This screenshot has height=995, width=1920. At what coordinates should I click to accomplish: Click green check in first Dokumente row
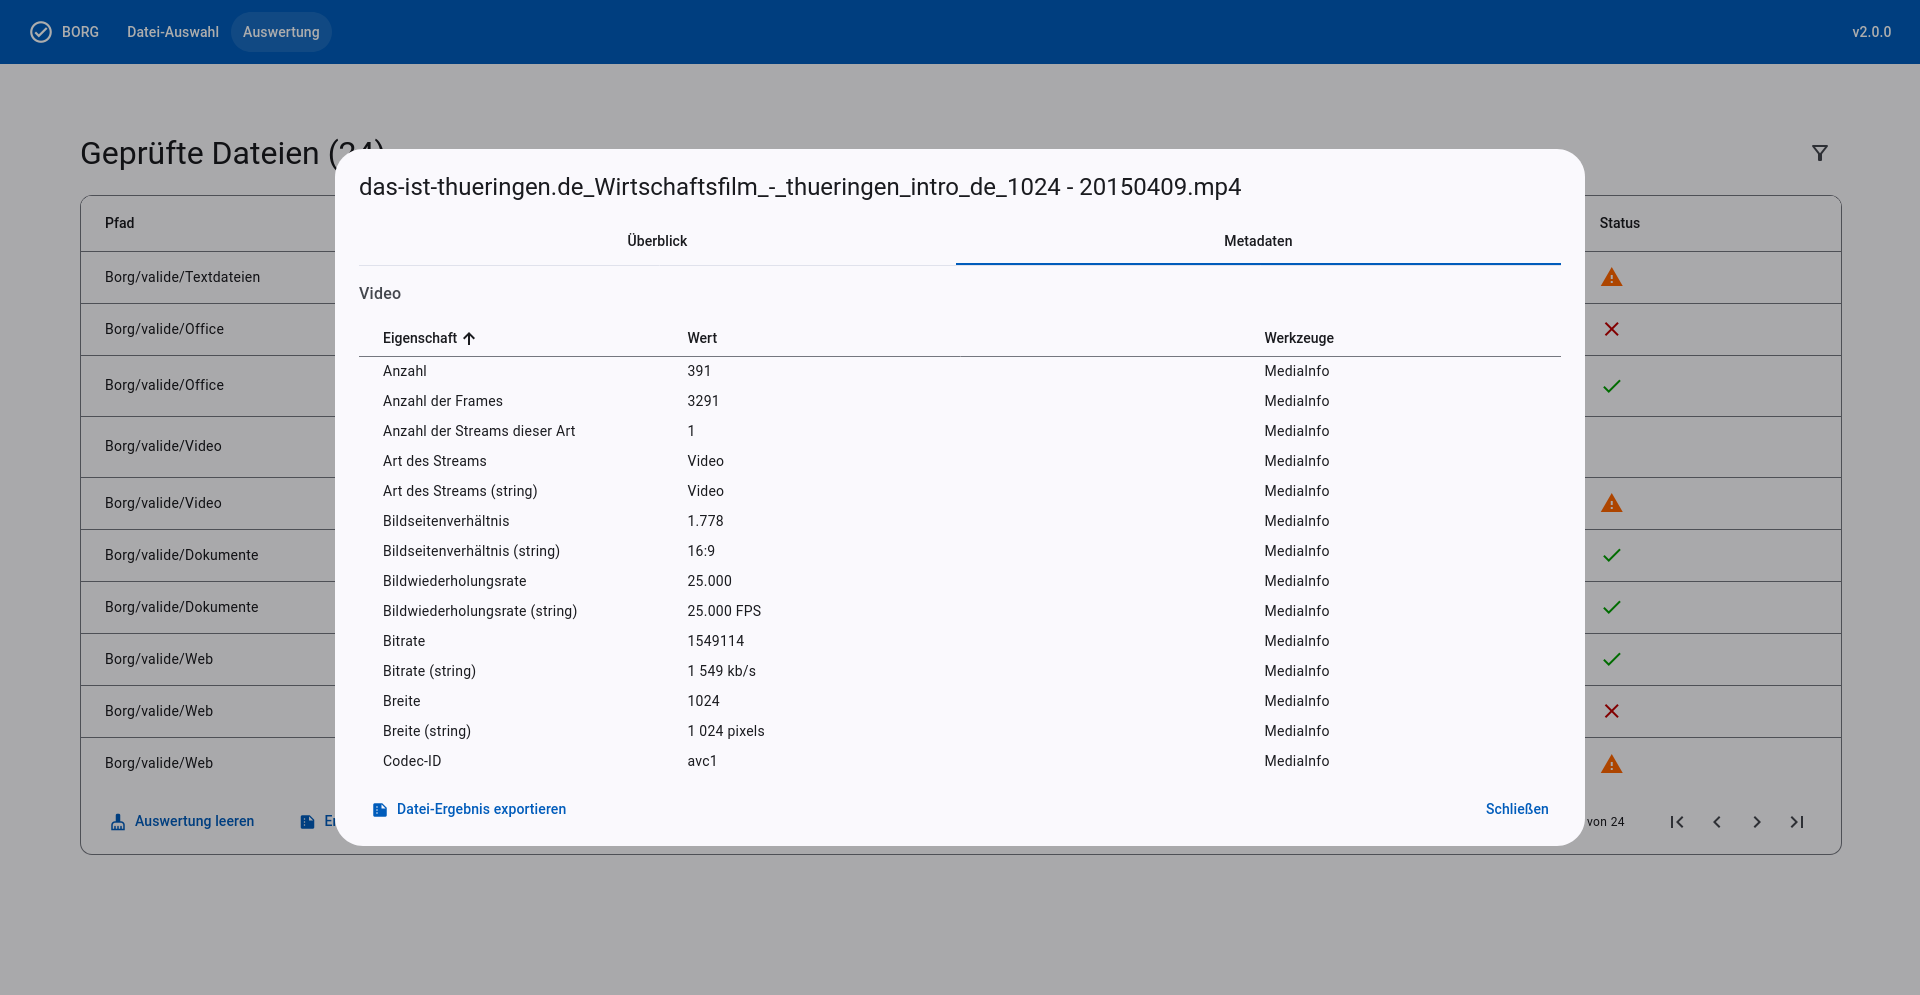(x=1612, y=555)
